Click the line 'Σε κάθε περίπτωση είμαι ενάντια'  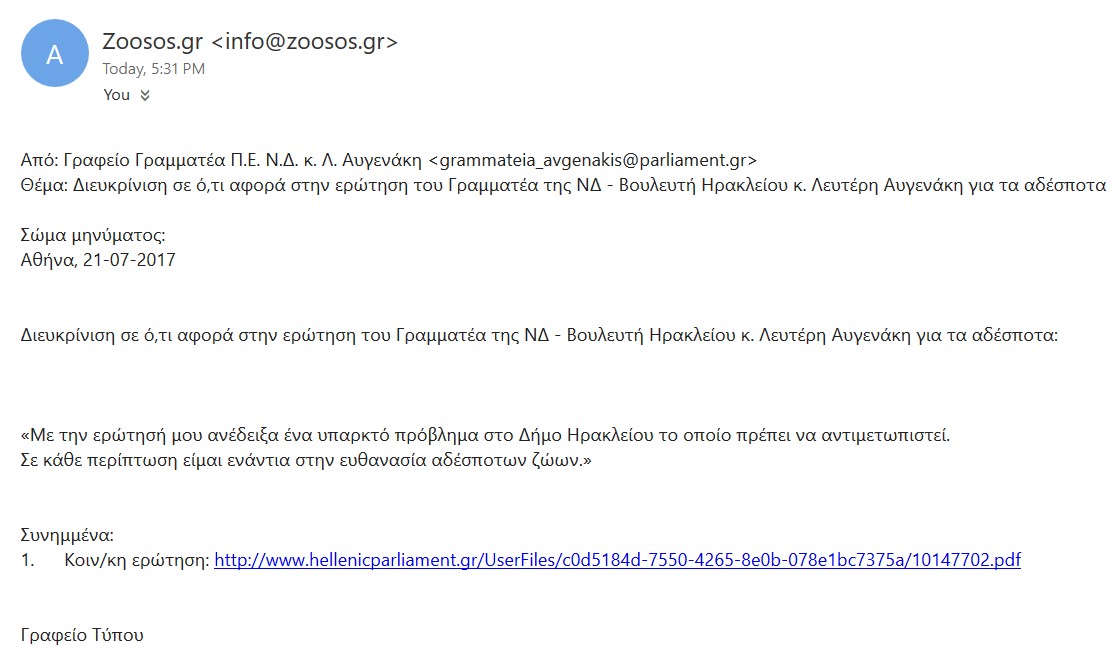coord(306,460)
